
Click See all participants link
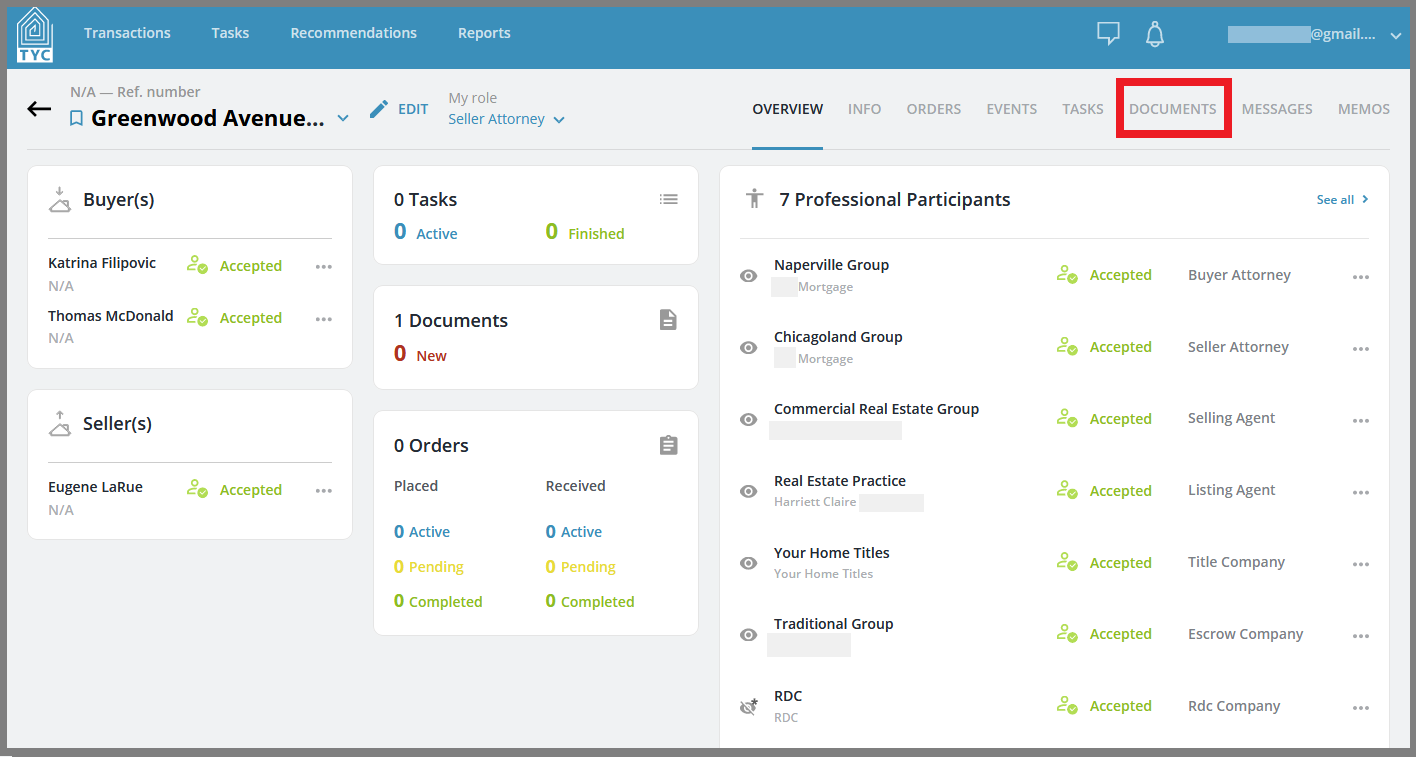tap(1342, 200)
